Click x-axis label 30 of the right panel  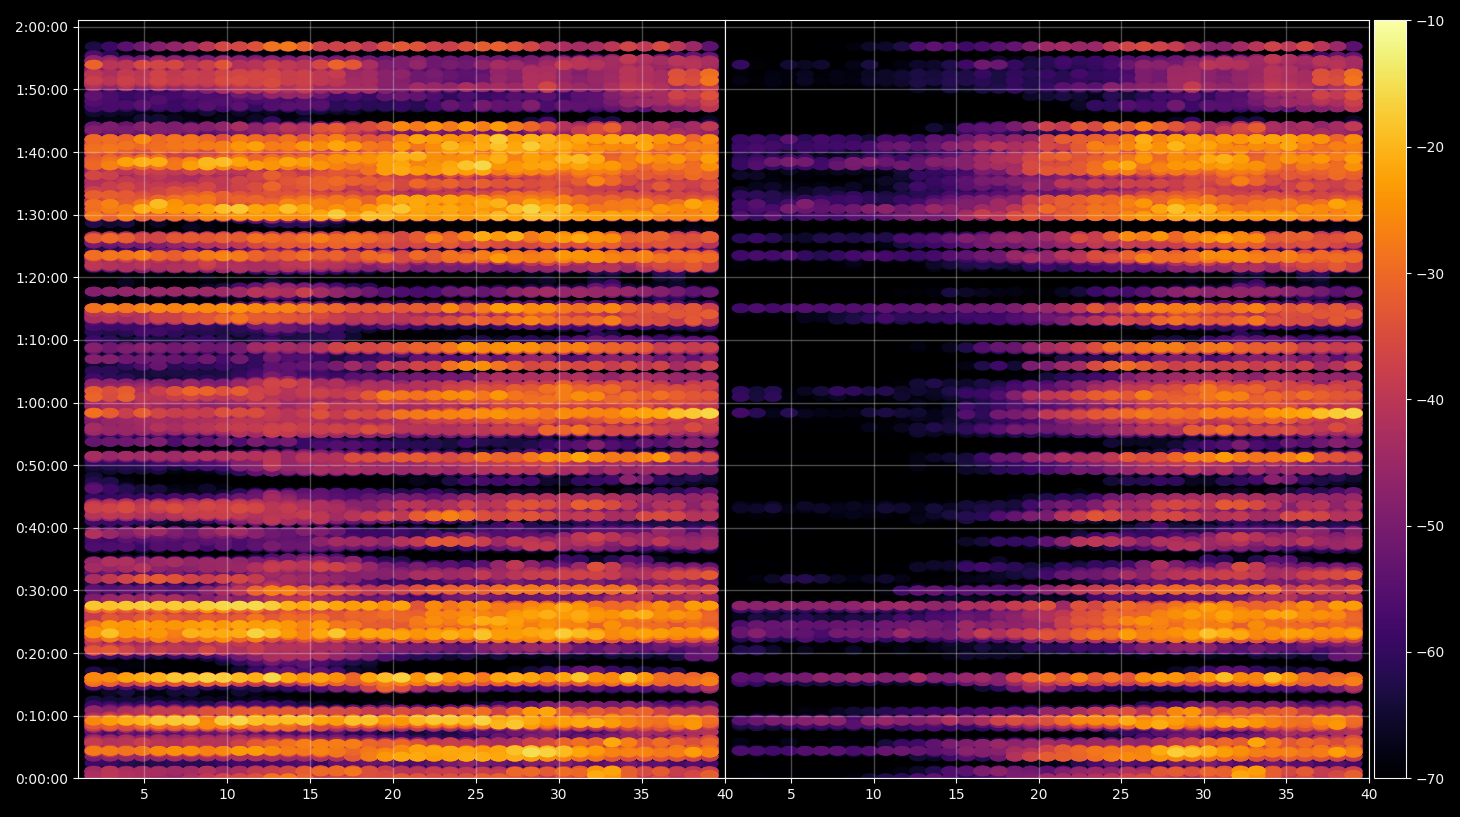click(1203, 795)
